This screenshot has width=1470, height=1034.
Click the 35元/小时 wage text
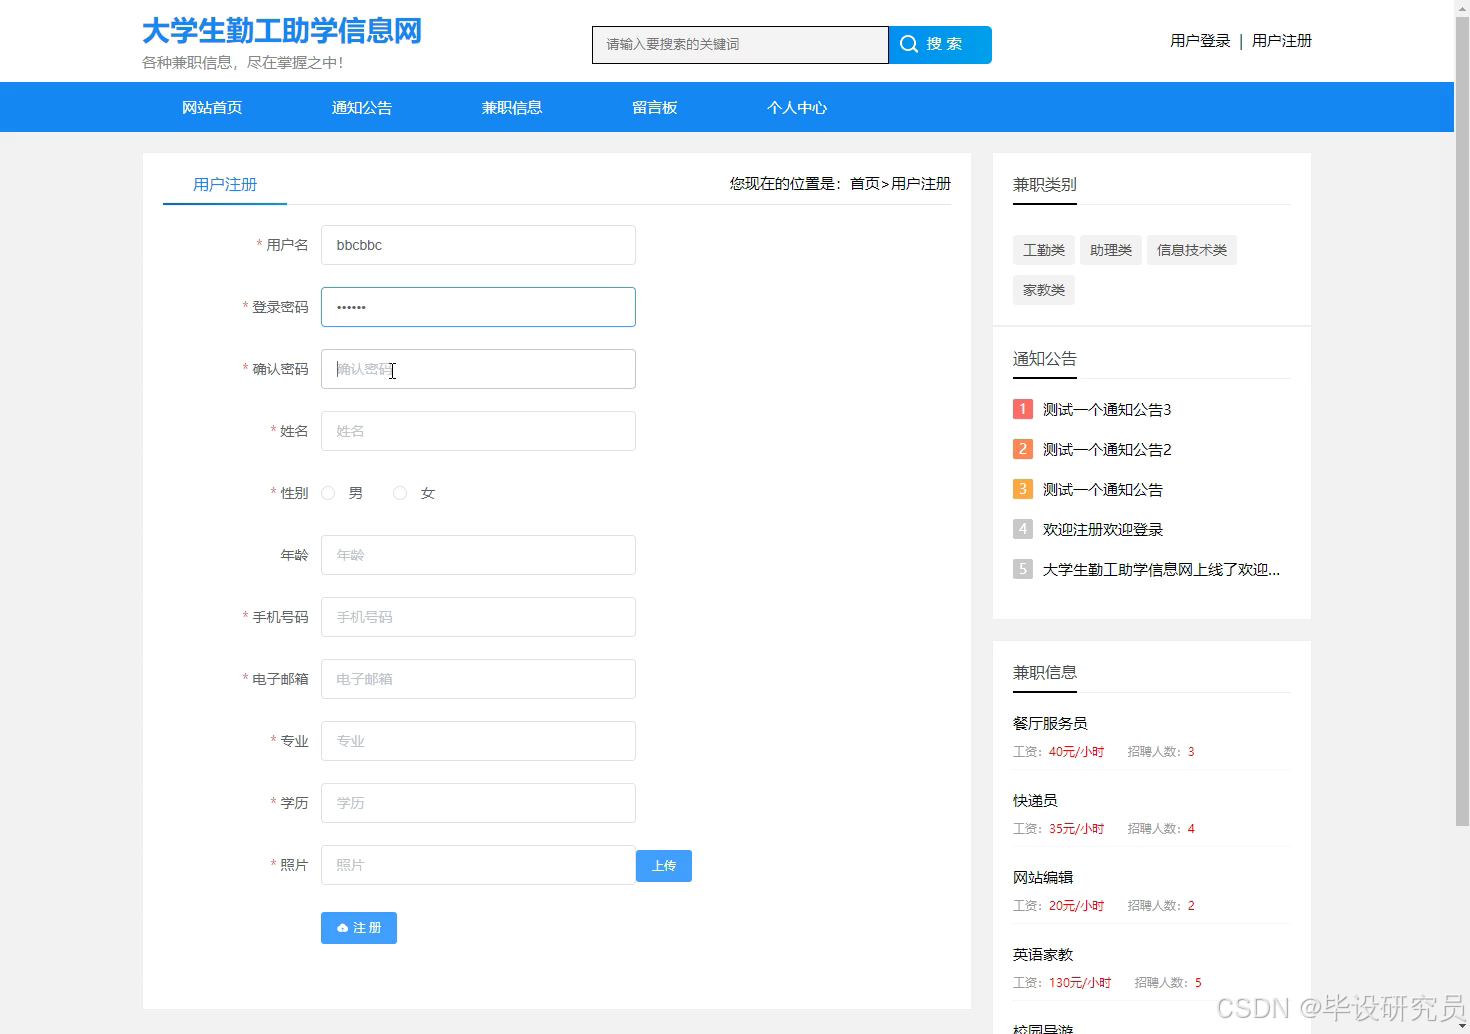[x=1076, y=828]
